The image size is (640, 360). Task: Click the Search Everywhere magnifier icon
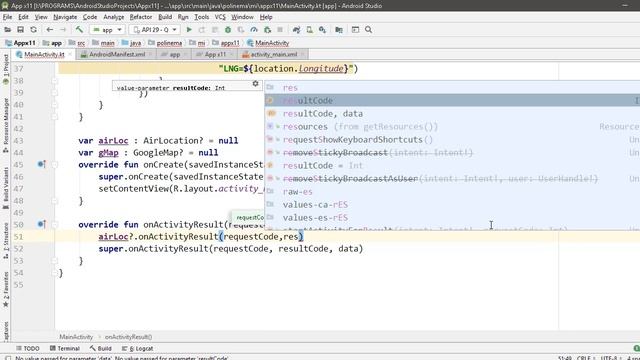coord(368,30)
